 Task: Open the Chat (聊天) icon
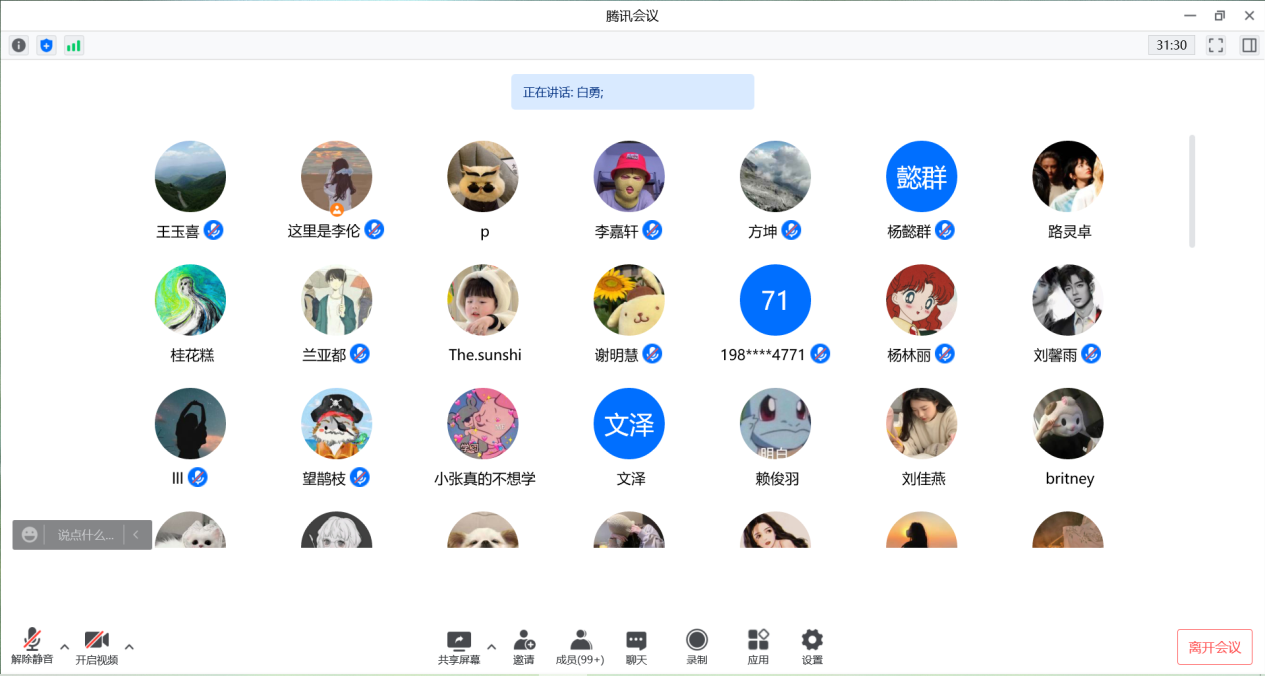pyautogui.click(x=636, y=646)
